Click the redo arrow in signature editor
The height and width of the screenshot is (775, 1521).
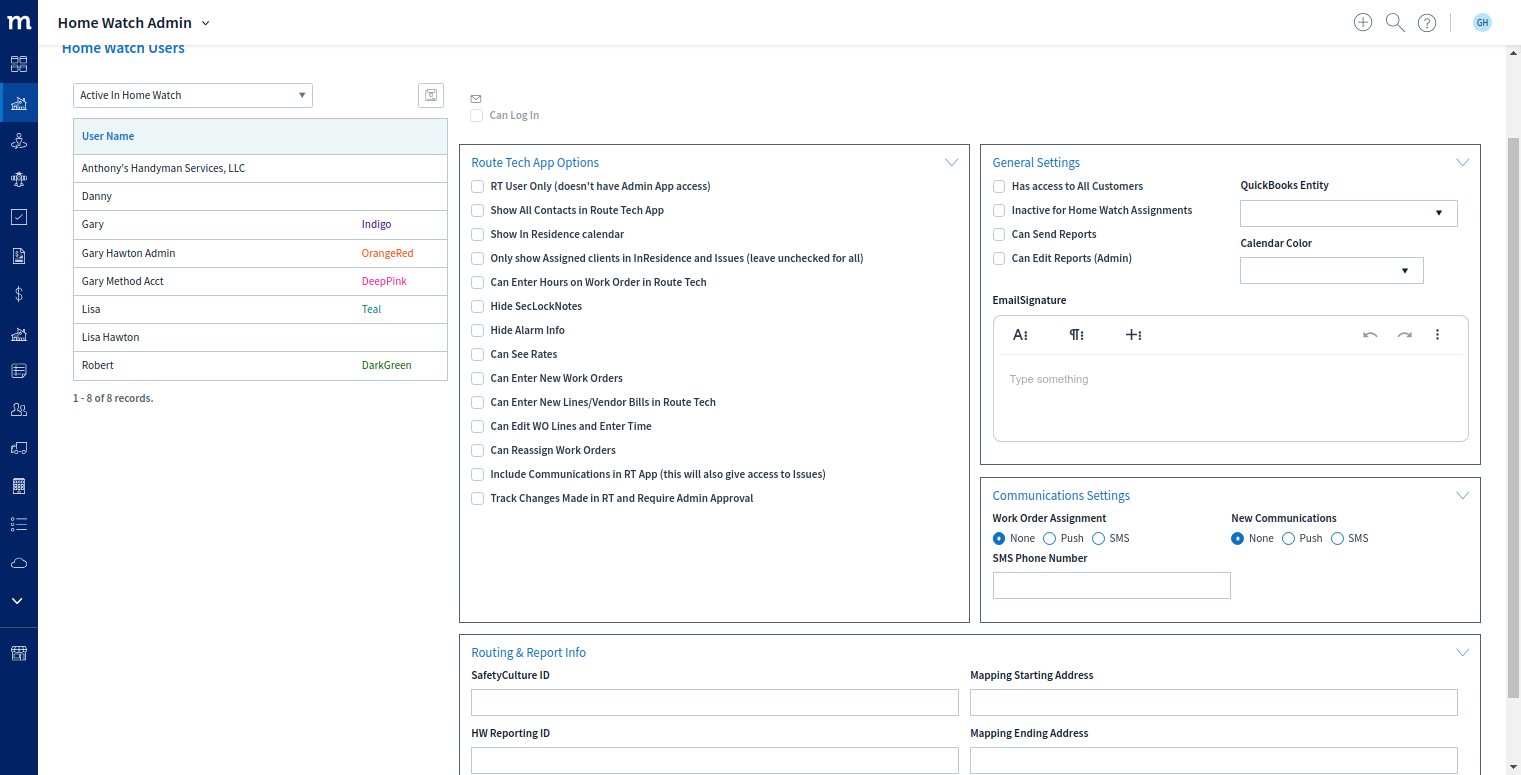(1405, 335)
